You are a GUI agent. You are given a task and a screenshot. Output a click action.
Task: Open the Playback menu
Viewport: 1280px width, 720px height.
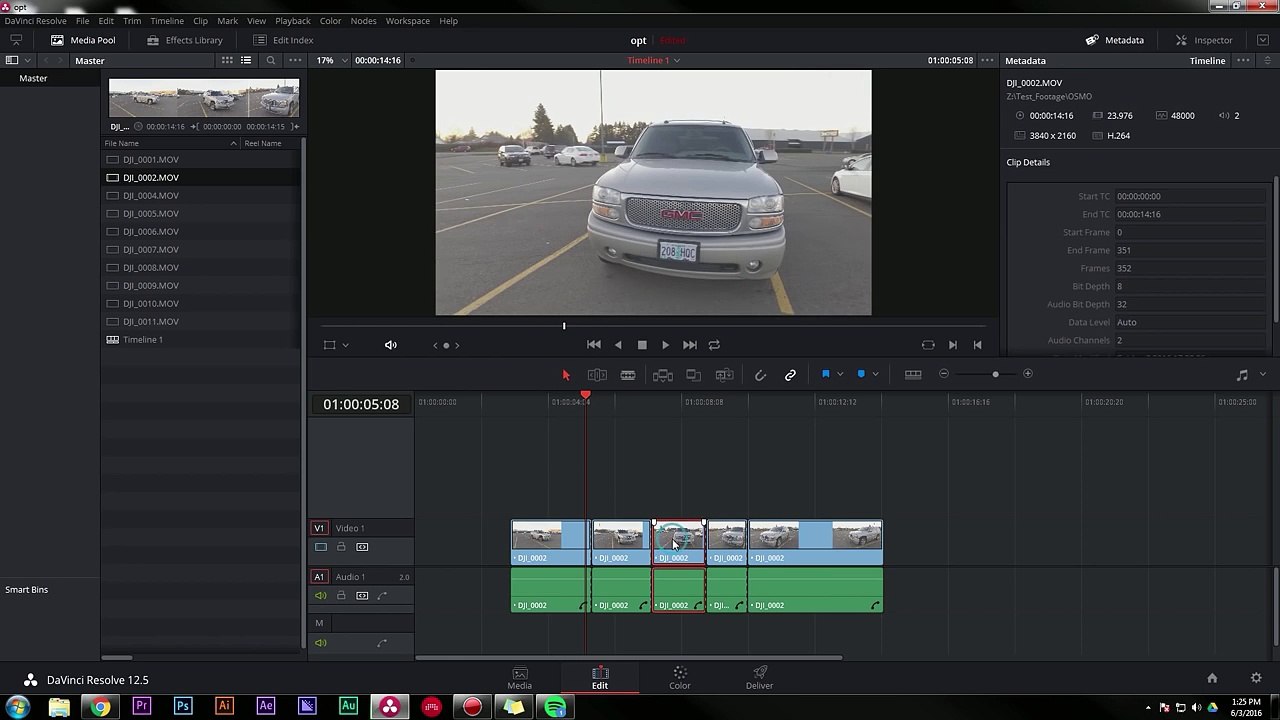pos(292,20)
